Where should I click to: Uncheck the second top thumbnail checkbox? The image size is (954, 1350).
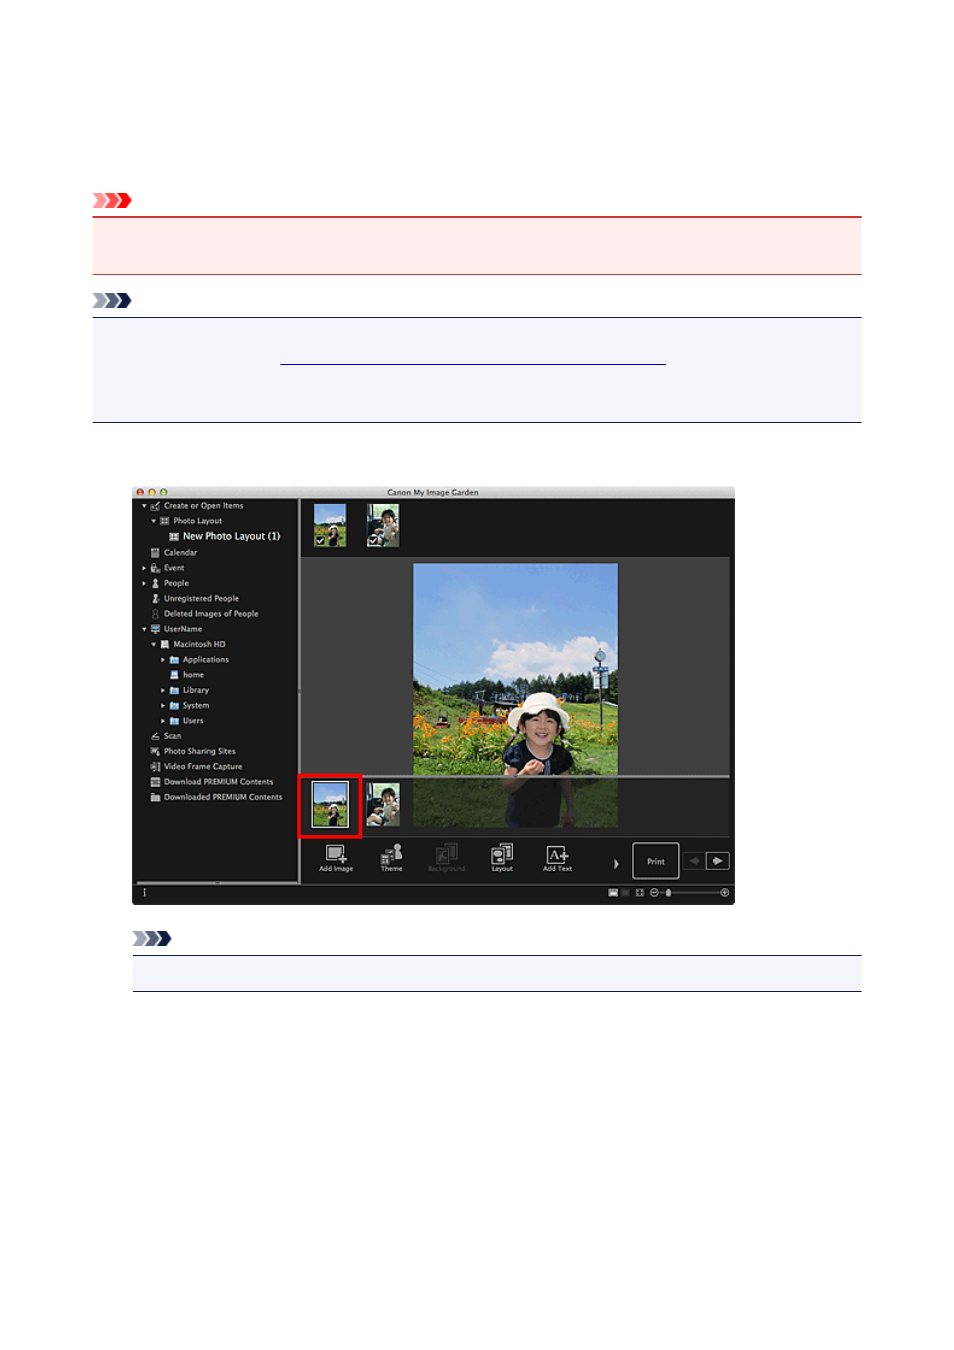[x=373, y=540]
